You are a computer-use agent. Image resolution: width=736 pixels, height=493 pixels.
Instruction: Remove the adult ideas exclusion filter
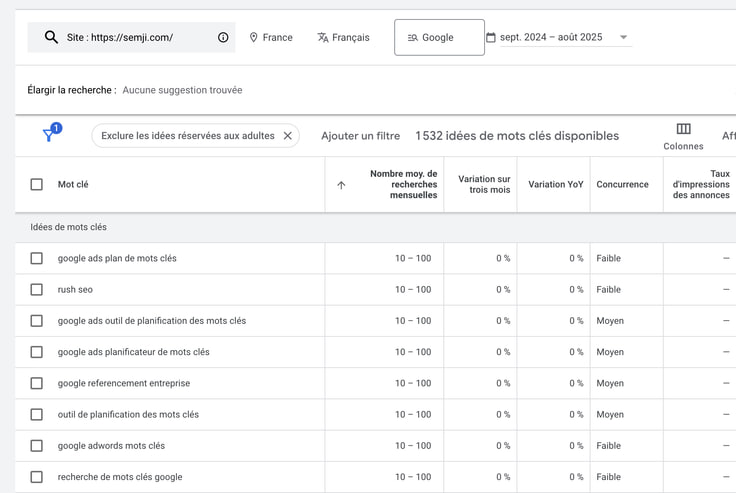click(288, 136)
